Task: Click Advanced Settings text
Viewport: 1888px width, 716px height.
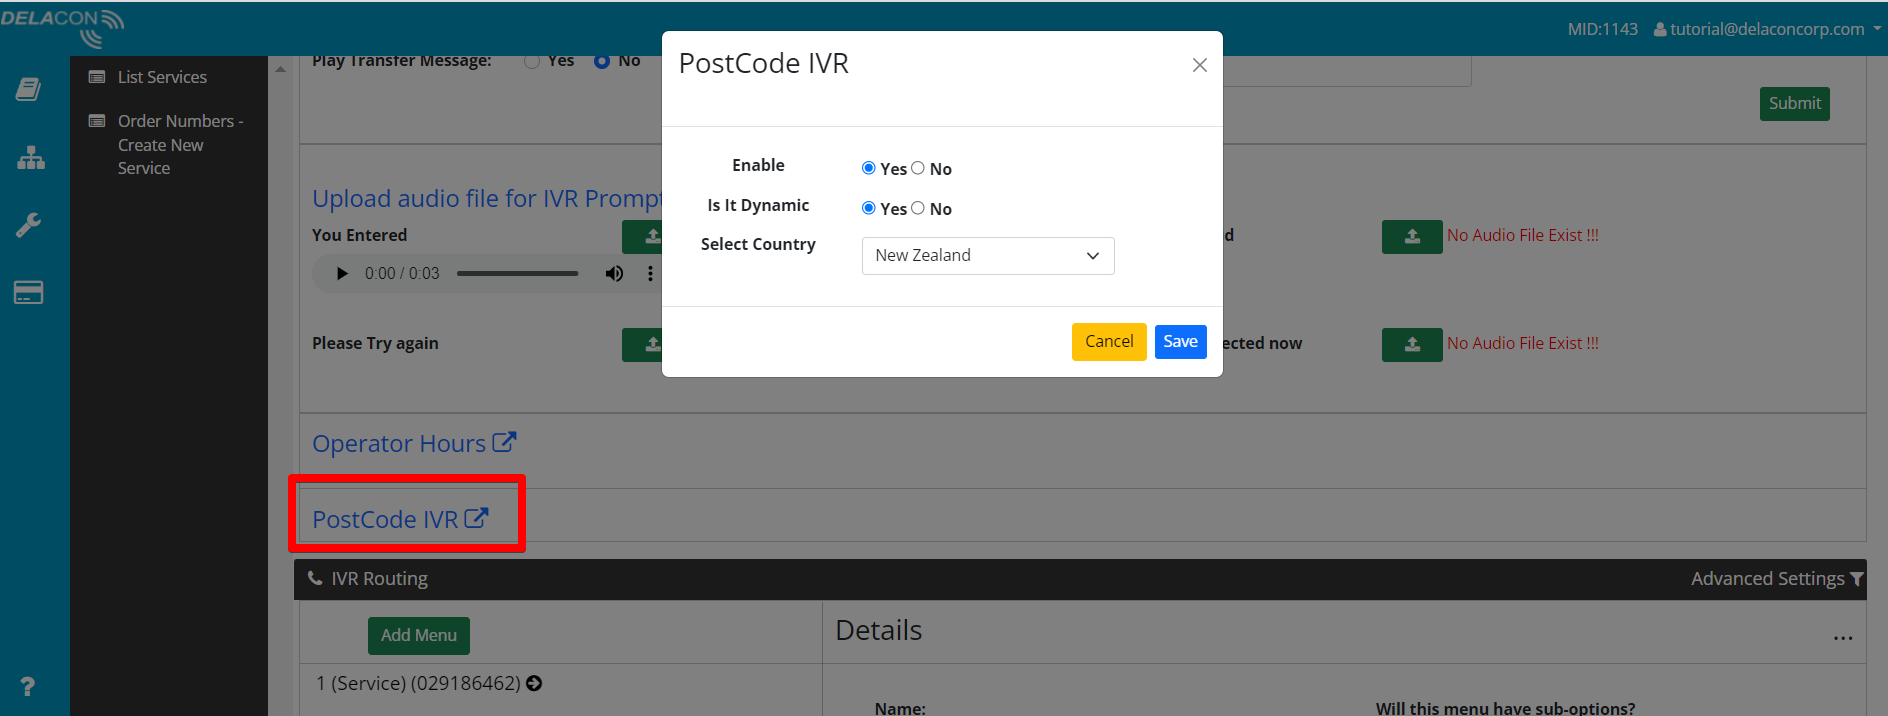Action: coord(1767,579)
